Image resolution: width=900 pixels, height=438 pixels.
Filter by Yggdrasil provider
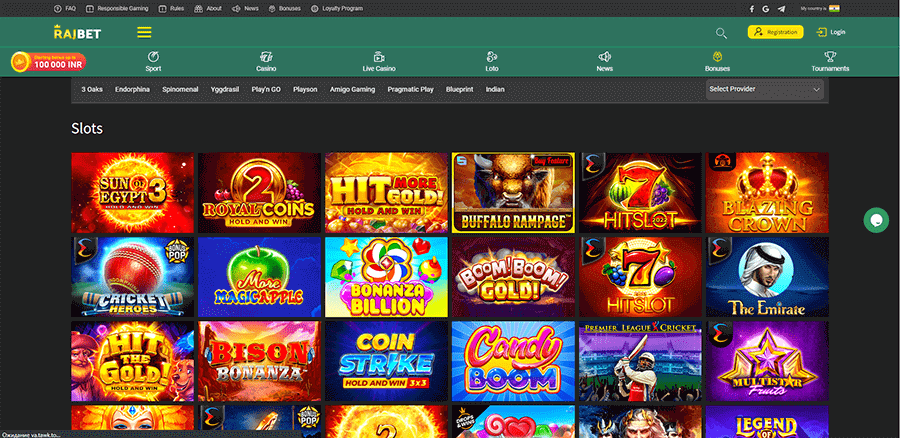pos(225,90)
